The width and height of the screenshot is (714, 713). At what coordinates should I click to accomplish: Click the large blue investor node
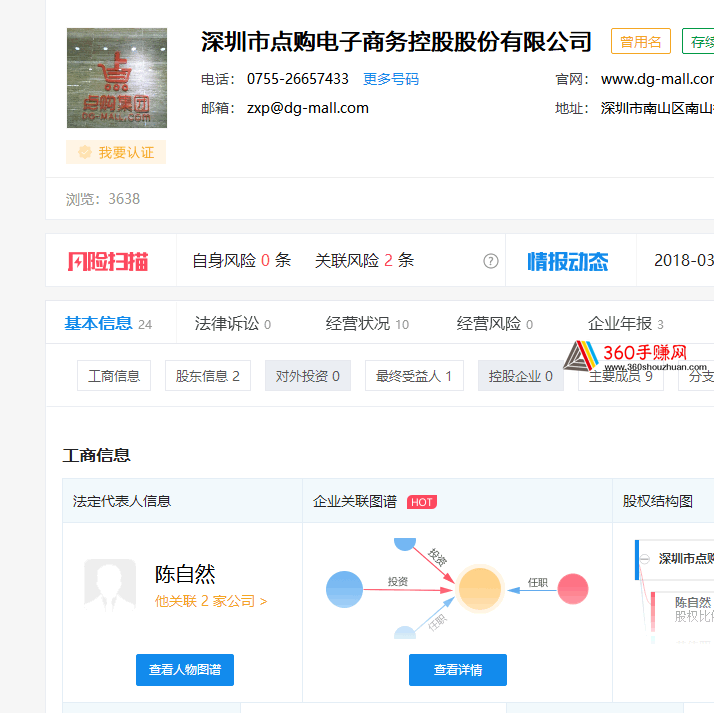(x=344, y=589)
